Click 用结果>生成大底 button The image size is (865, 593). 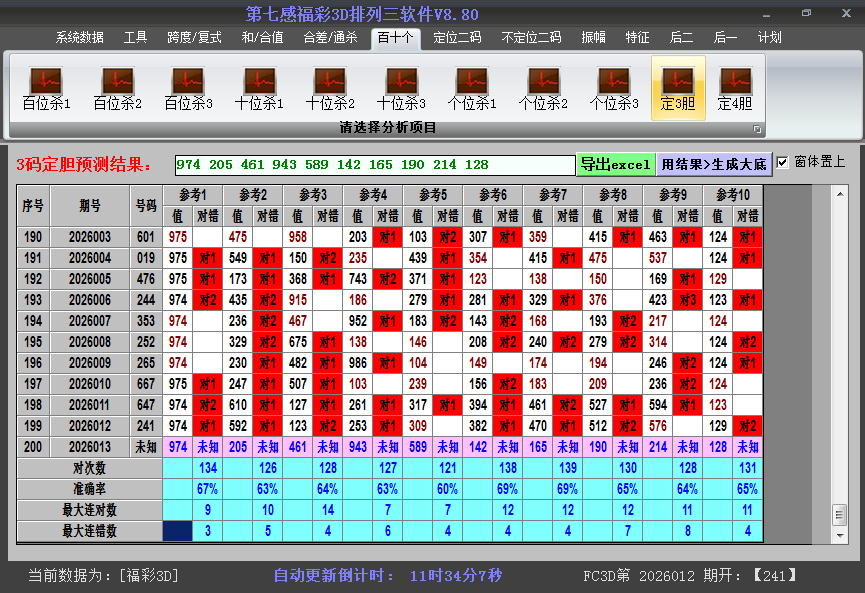(x=714, y=164)
